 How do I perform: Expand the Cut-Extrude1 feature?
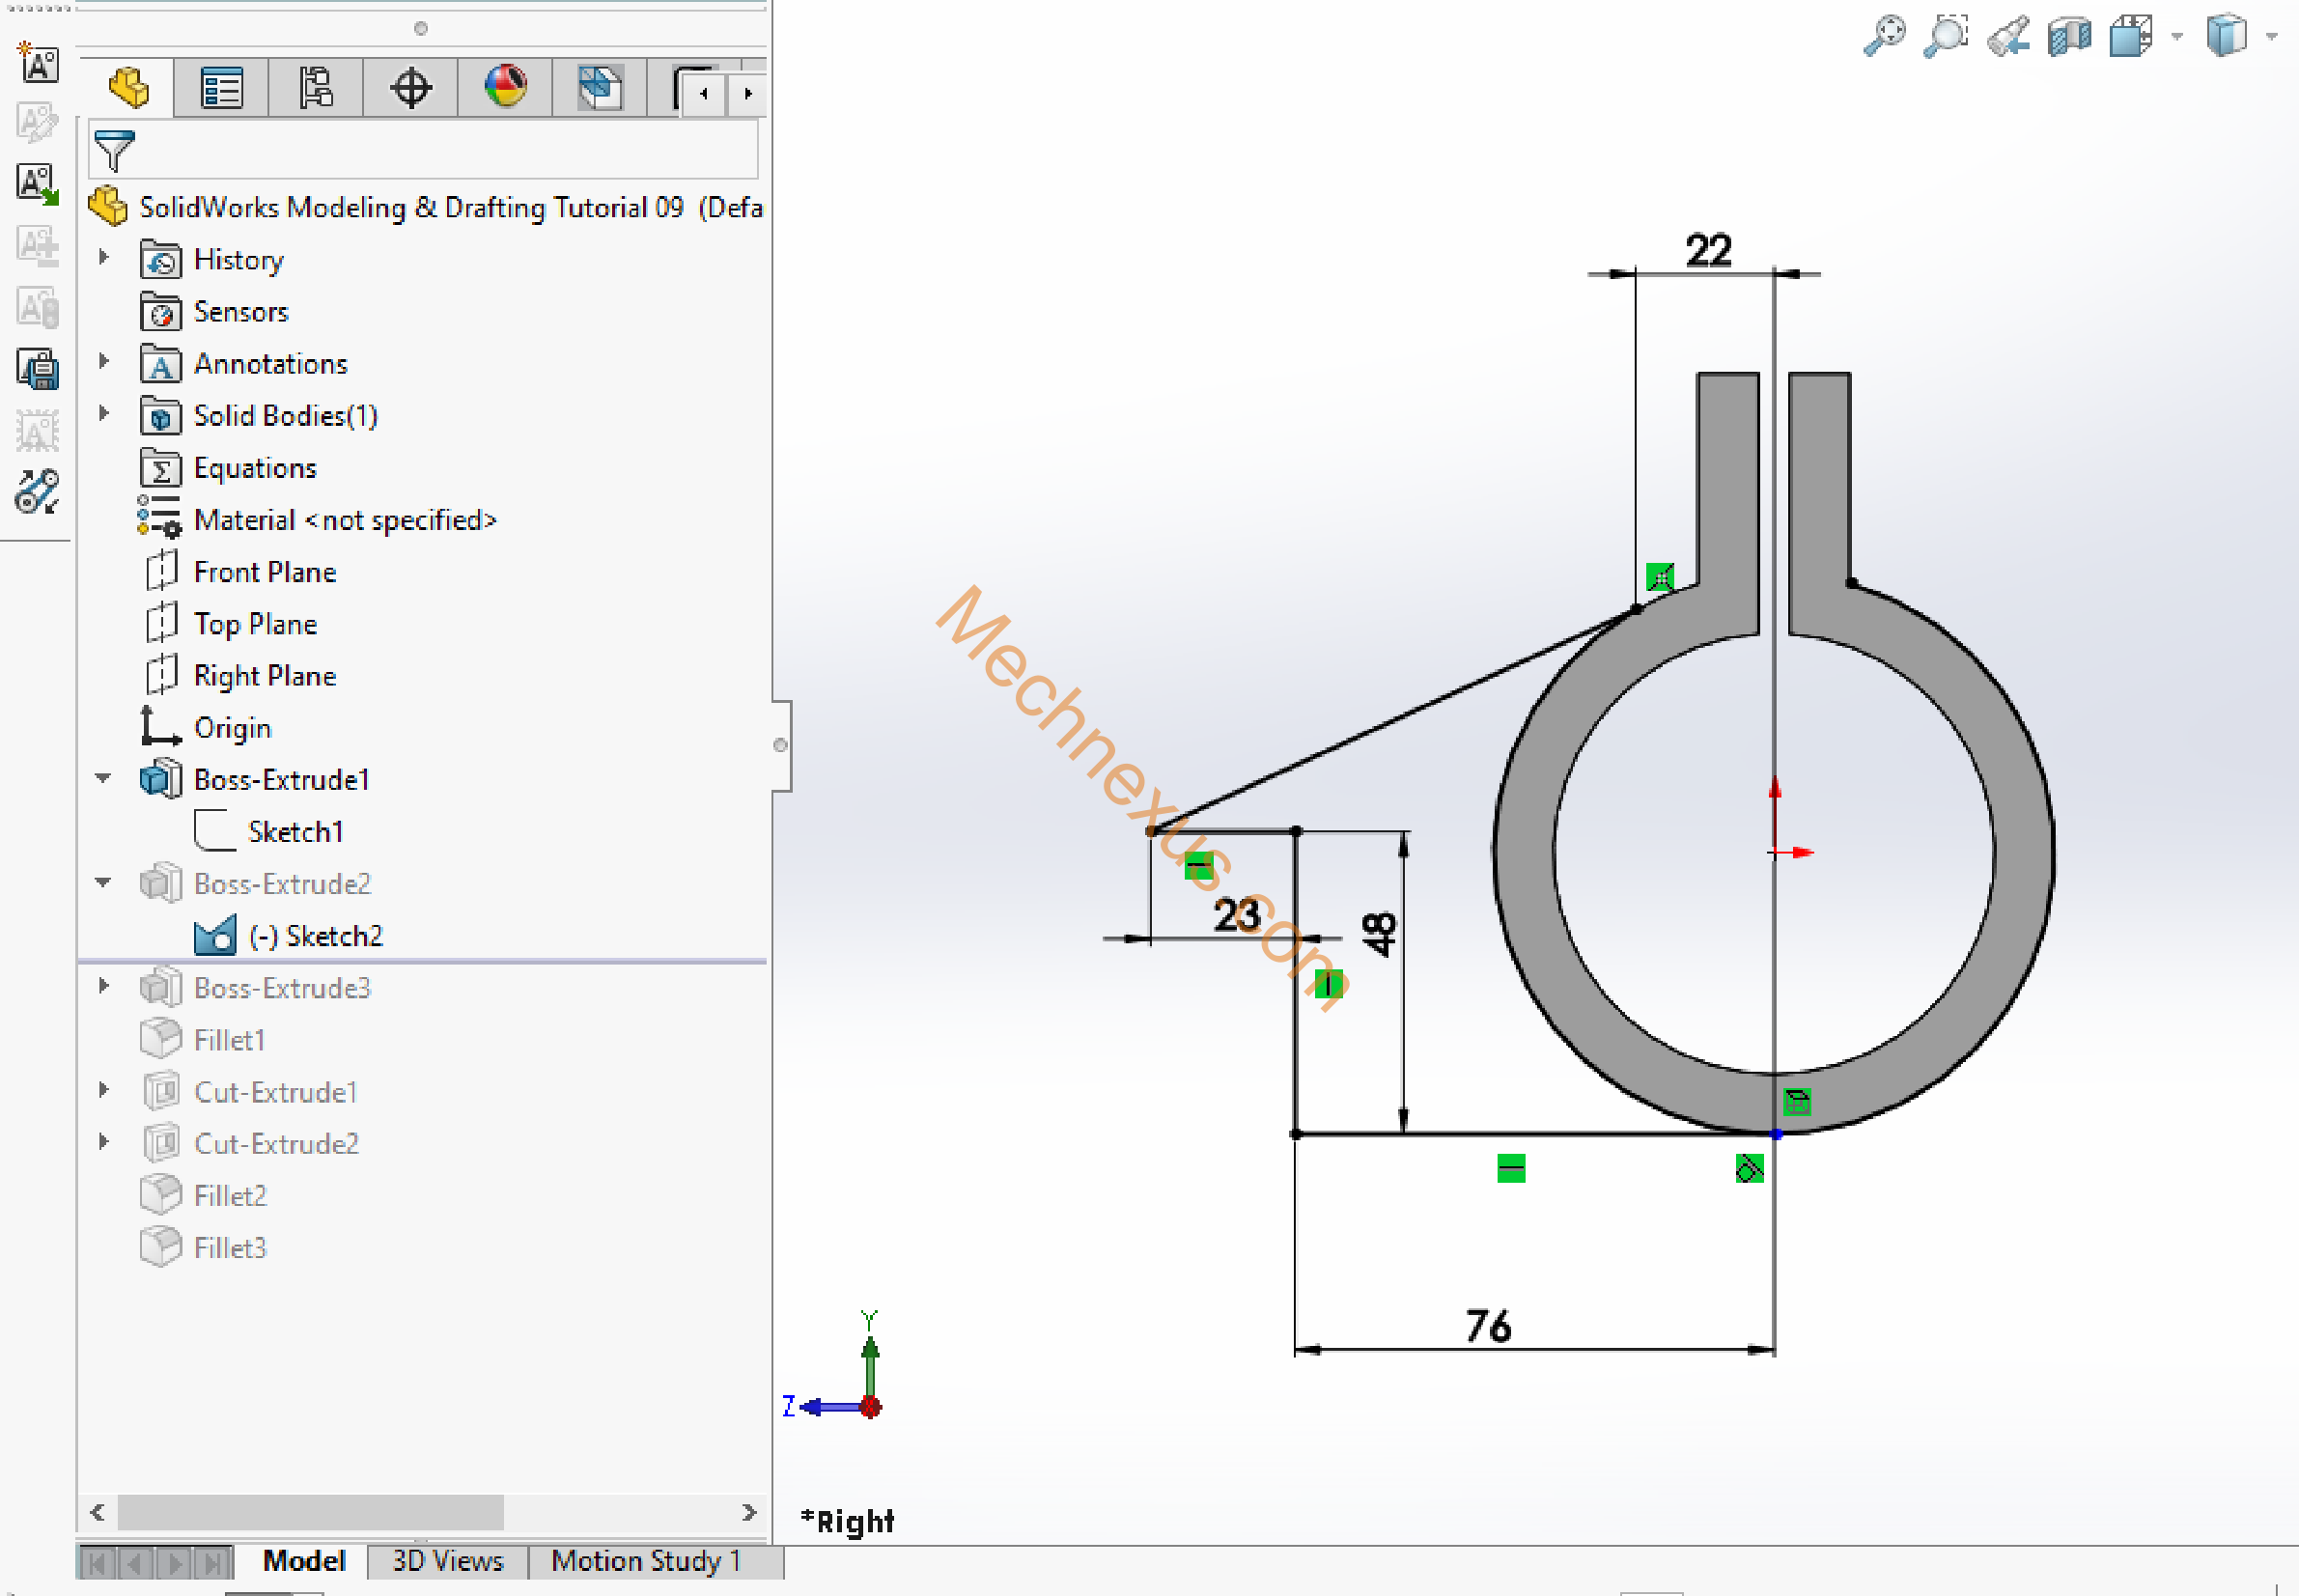pyautogui.click(x=103, y=1090)
